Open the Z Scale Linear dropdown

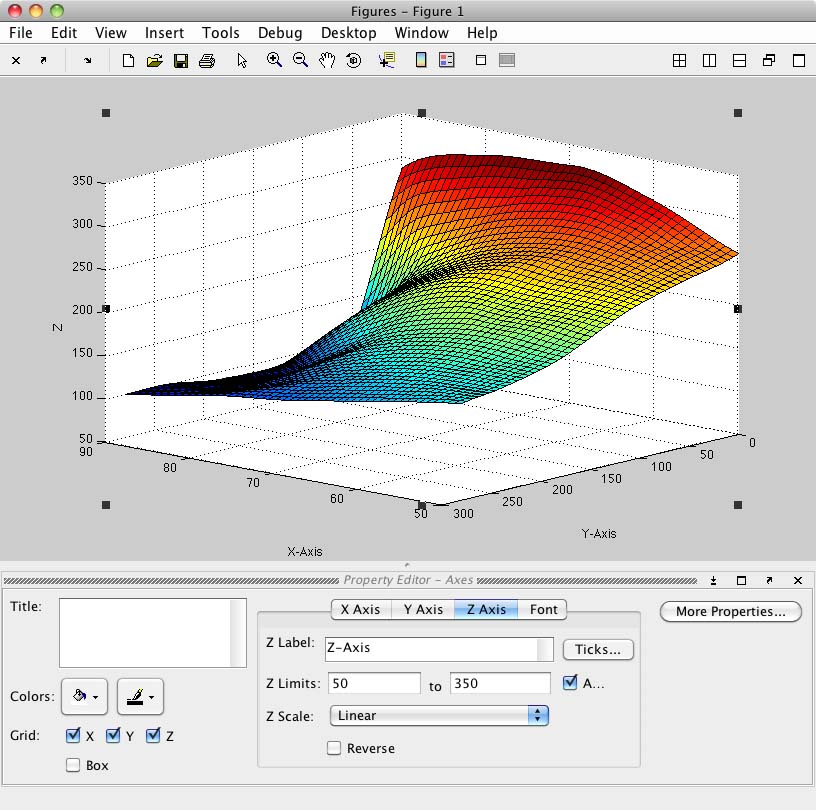coord(438,715)
